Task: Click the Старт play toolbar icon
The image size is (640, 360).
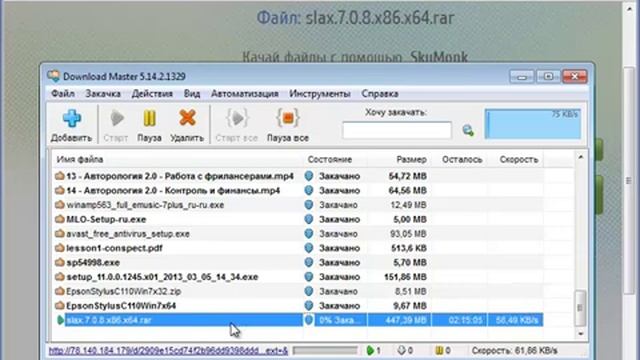Action: 117,118
